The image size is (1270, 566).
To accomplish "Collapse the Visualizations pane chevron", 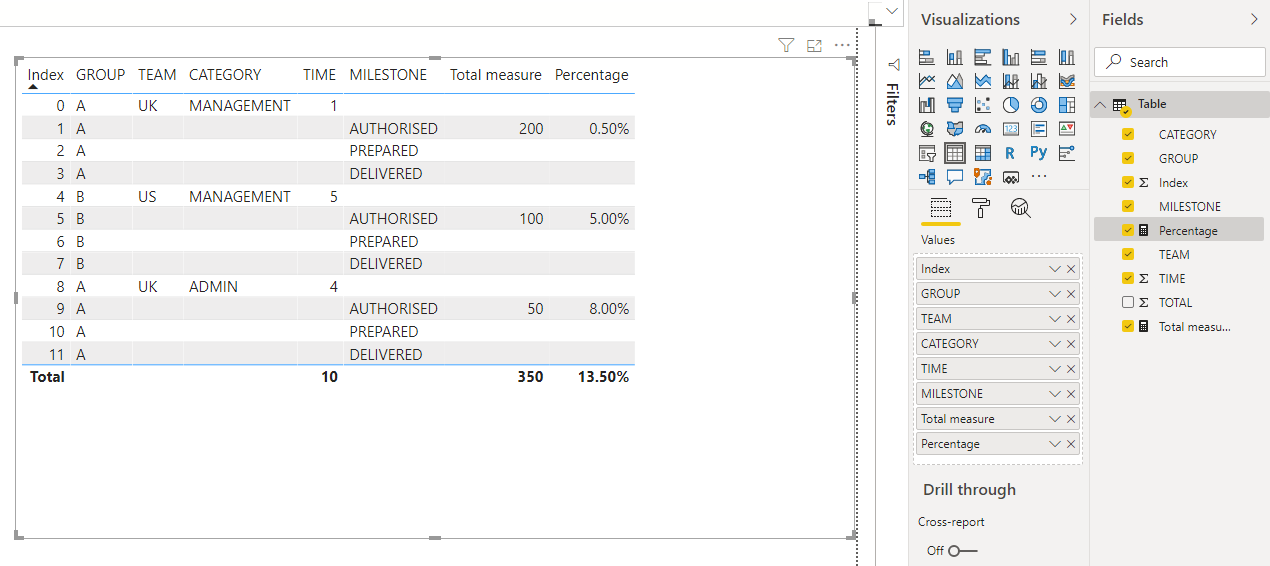I will click(x=1074, y=19).
